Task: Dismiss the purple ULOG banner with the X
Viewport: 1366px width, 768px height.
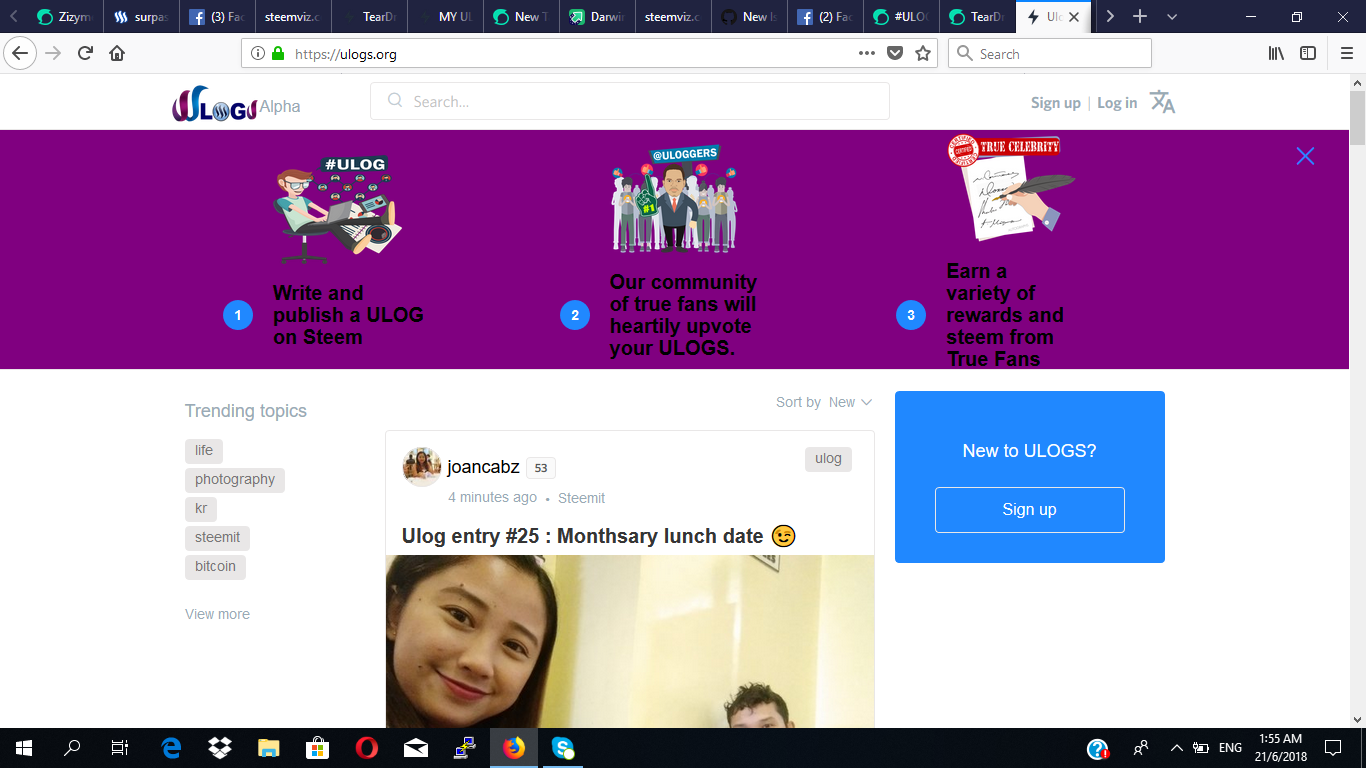Action: pos(1305,156)
